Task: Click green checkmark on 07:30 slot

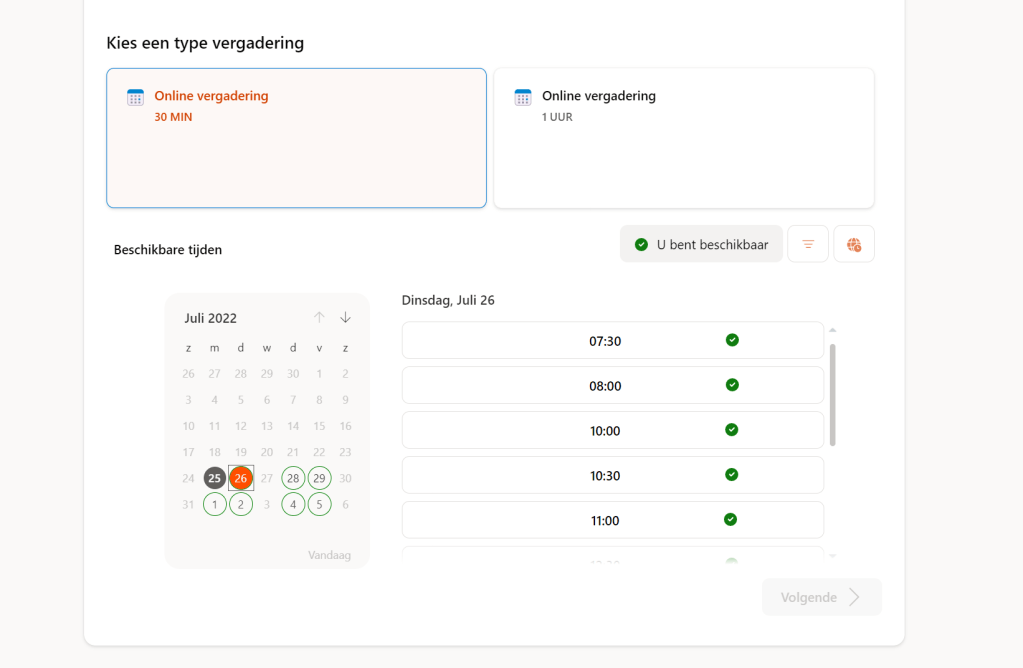Action: [732, 340]
